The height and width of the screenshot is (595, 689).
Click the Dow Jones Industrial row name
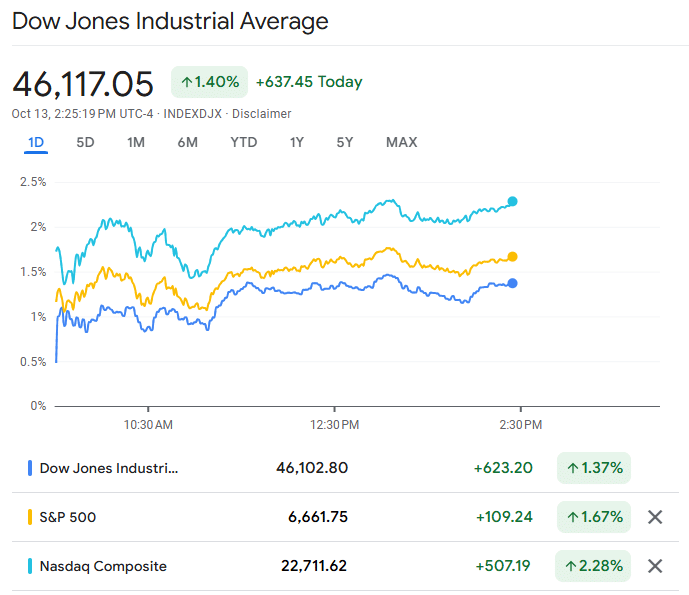tap(109, 468)
